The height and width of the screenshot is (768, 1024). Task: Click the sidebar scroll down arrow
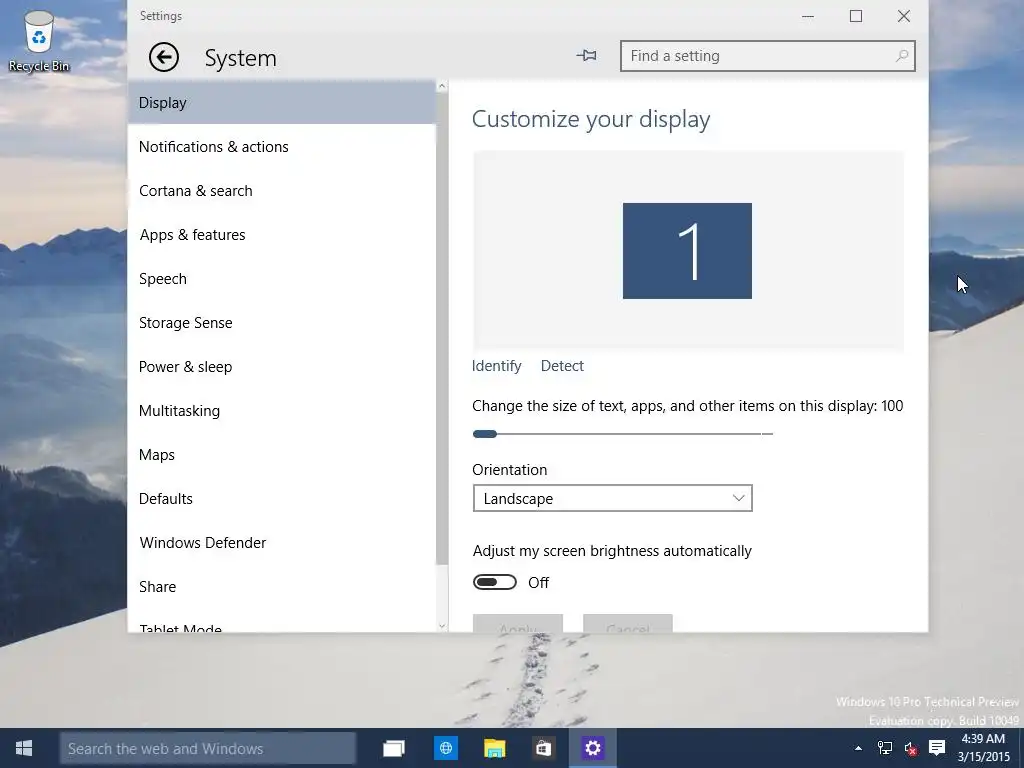[442, 626]
